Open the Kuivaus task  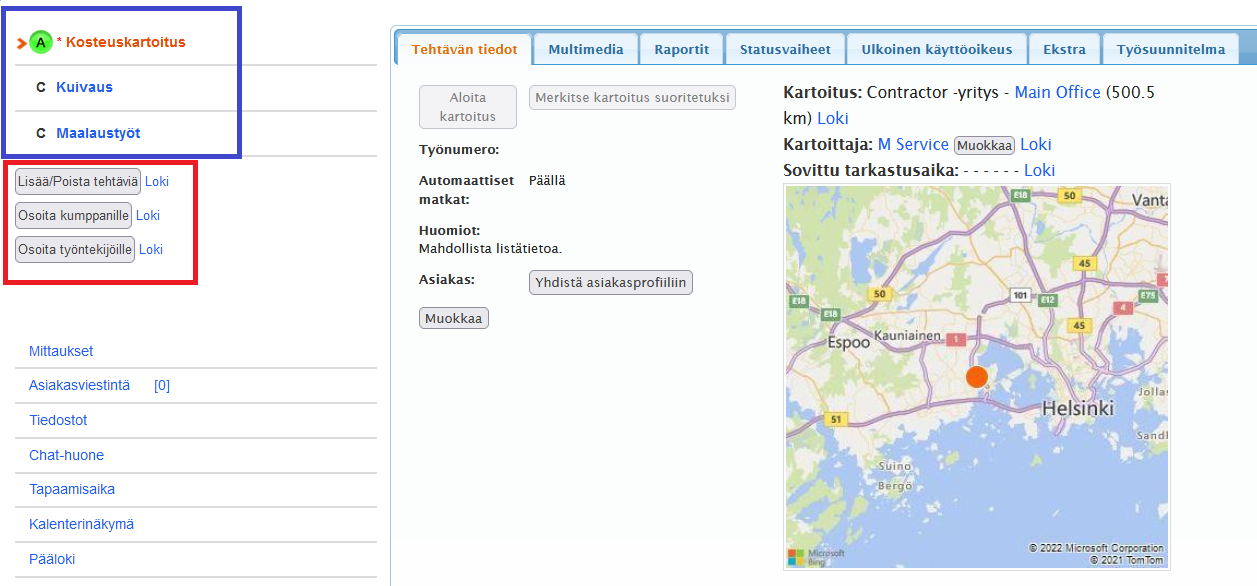tap(84, 87)
